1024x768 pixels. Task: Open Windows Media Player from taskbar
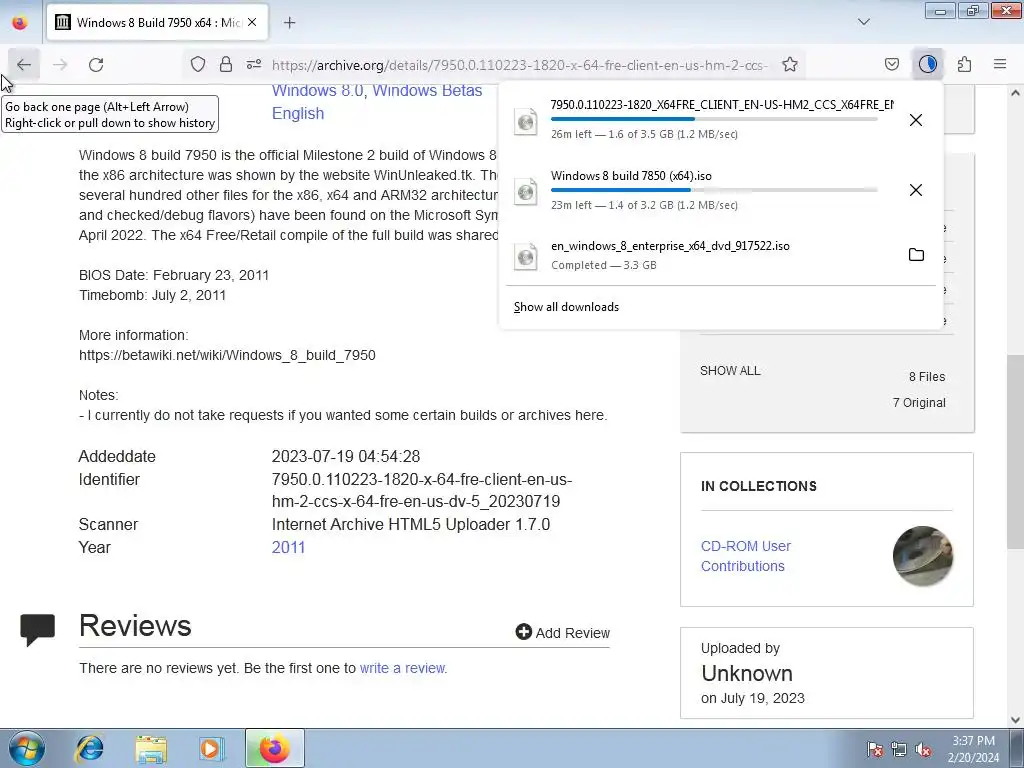click(x=211, y=748)
